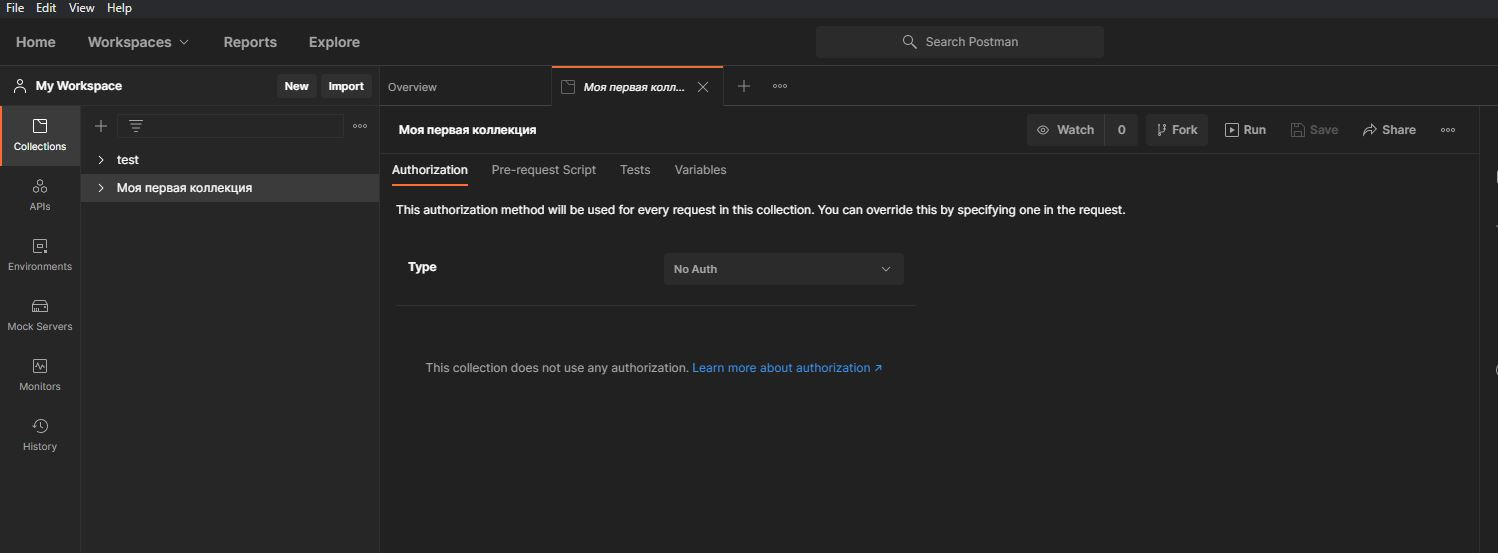
Task: Open the auth Type dropdown showing No Auth
Action: [x=784, y=269]
